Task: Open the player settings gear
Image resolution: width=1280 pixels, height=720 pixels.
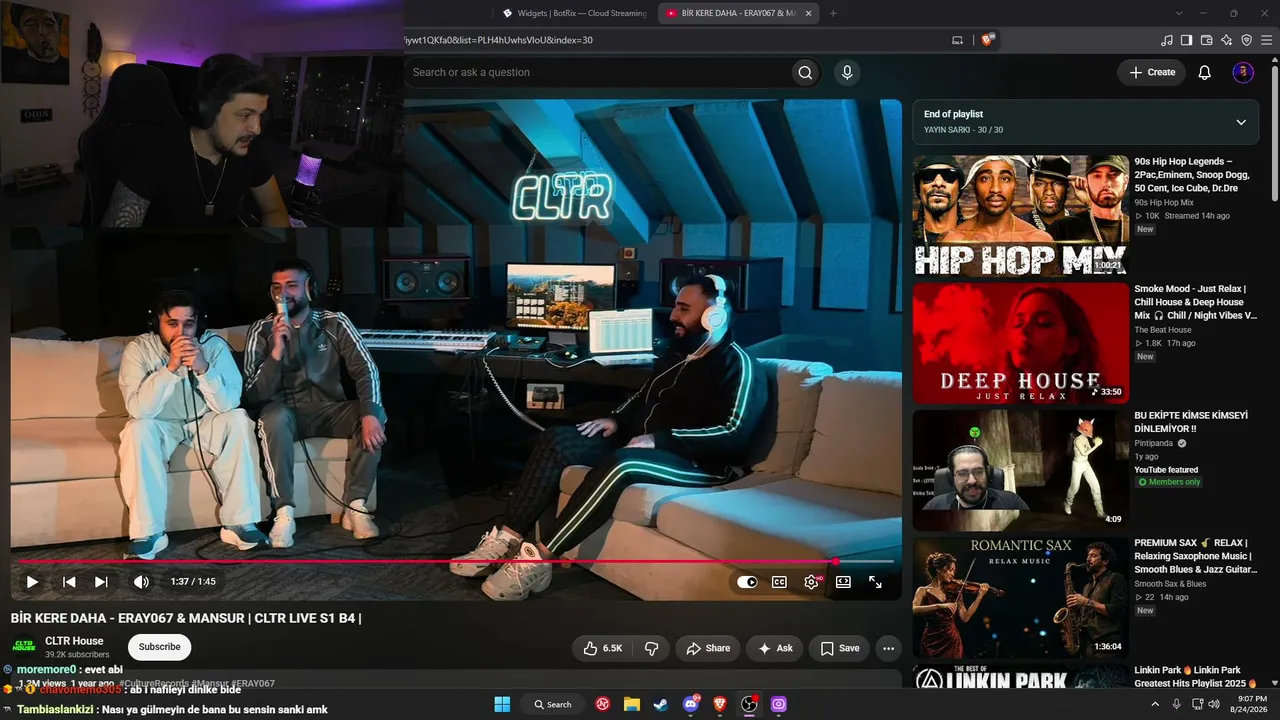Action: coord(812,582)
